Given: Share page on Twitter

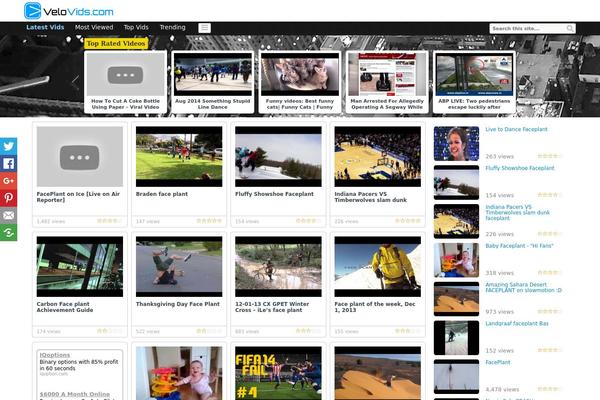Looking at the screenshot, I should (8, 146).
